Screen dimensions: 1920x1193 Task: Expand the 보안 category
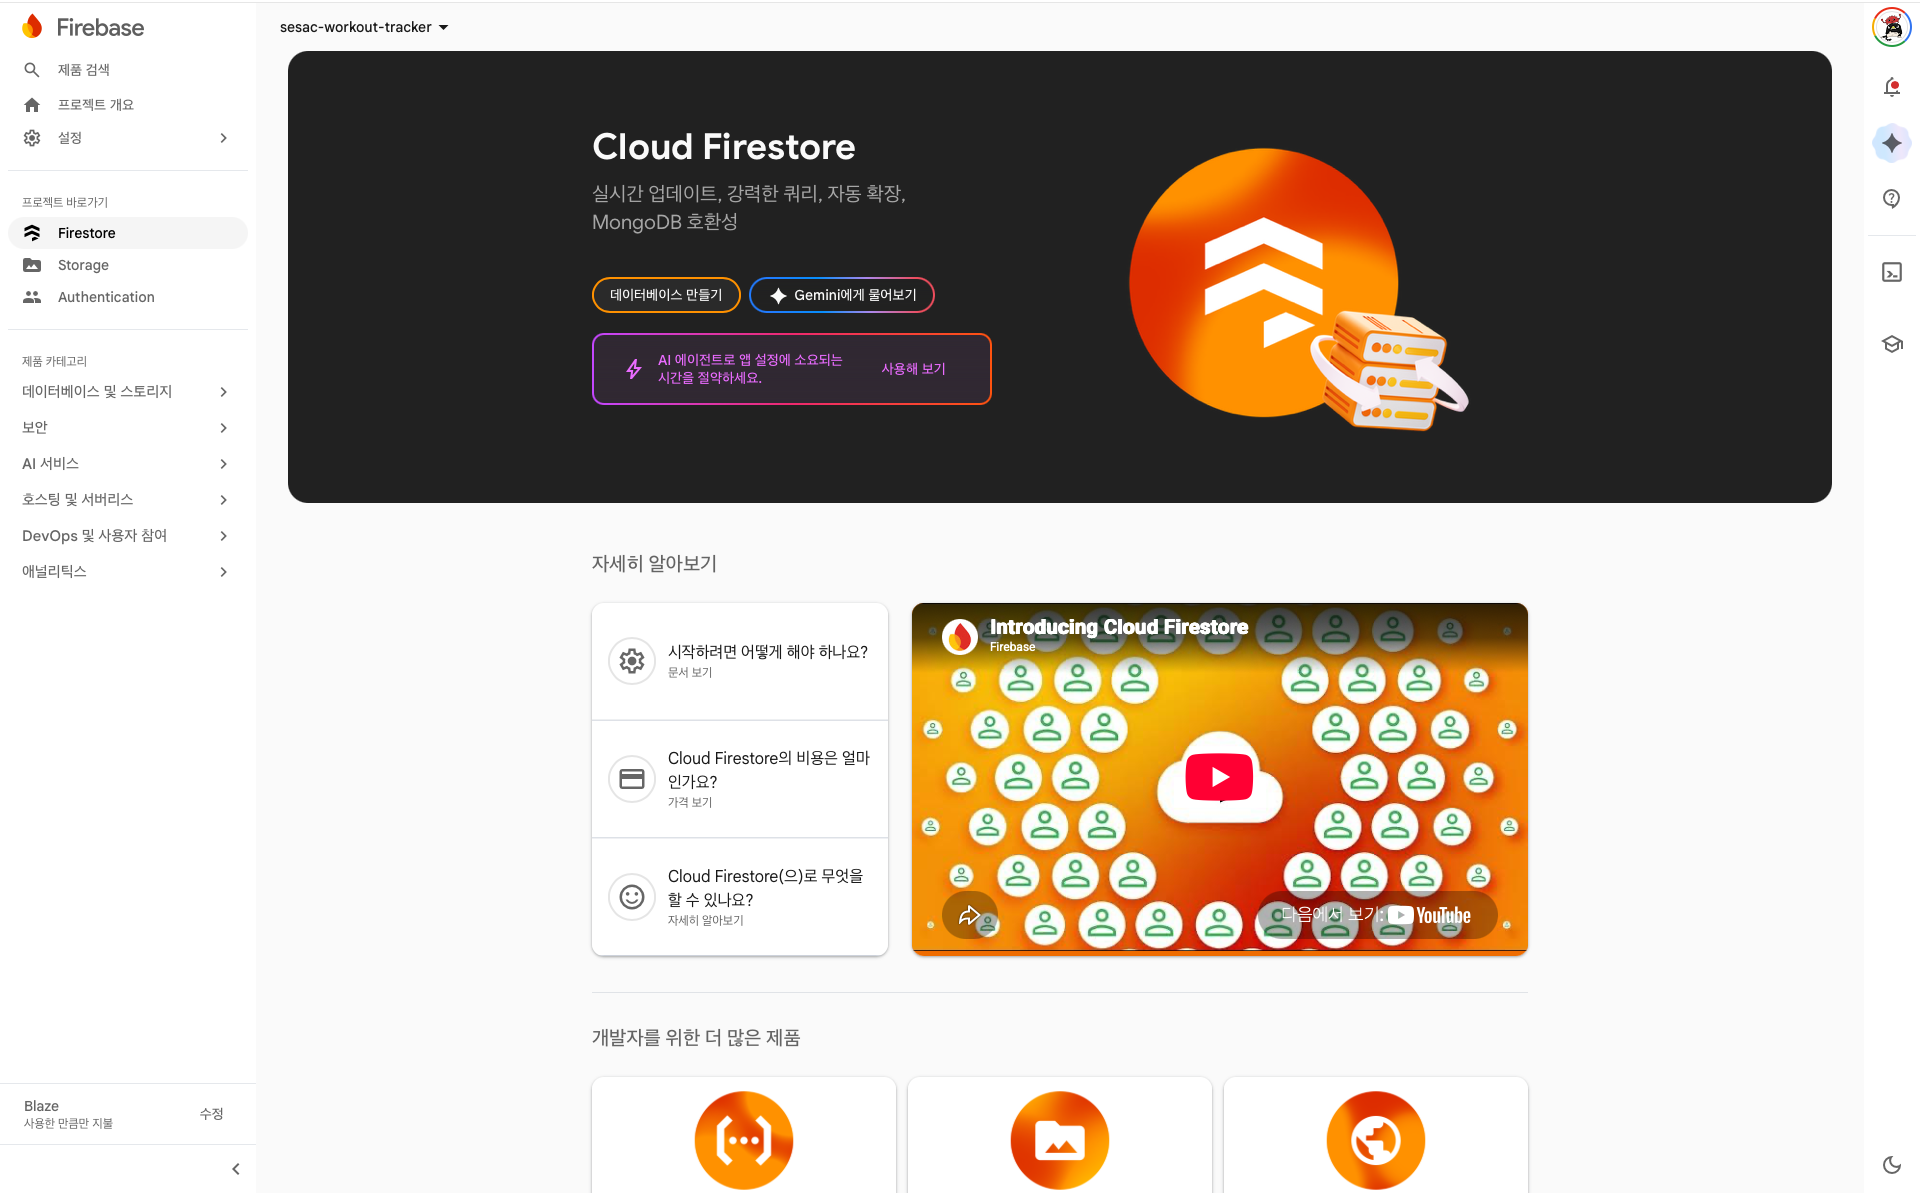tap(127, 428)
